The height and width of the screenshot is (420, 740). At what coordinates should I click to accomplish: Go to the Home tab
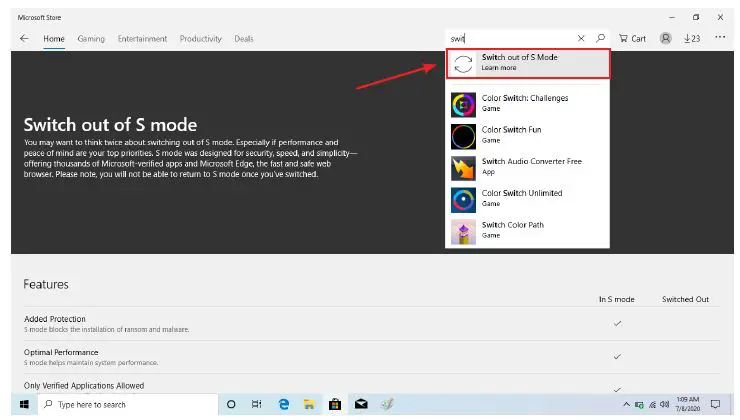tap(54, 39)
